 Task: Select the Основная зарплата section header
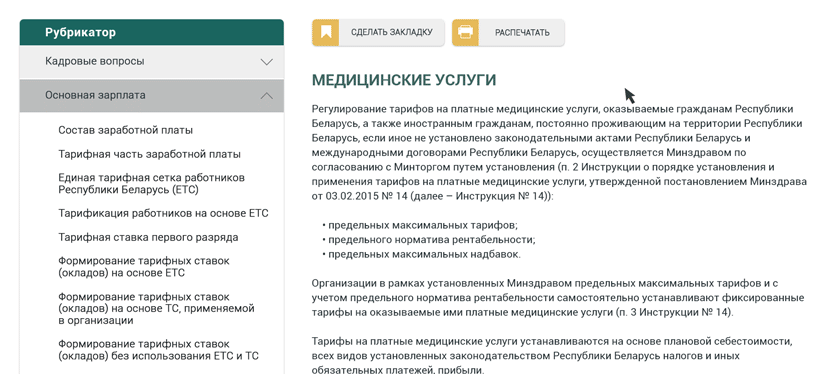(152, 96)
